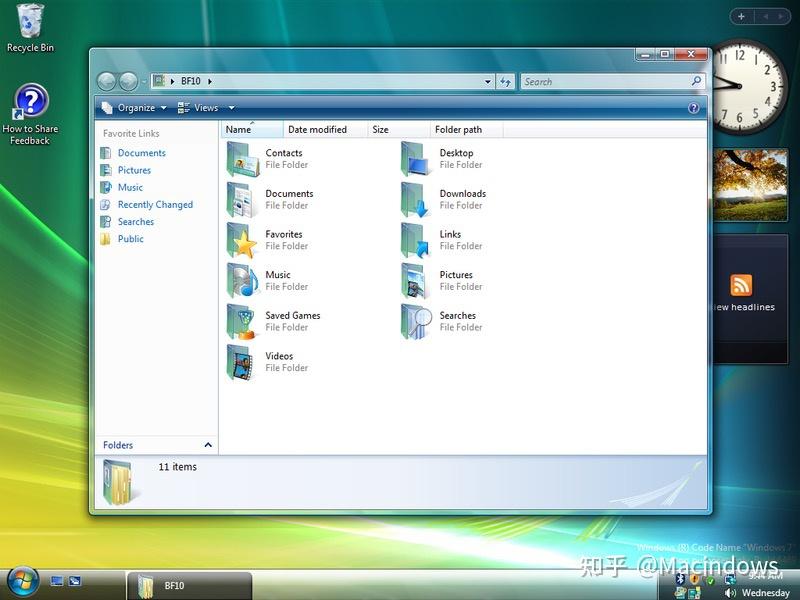Open the Recycle Bin
Viewport: 800px width, 600px height.
28,22
